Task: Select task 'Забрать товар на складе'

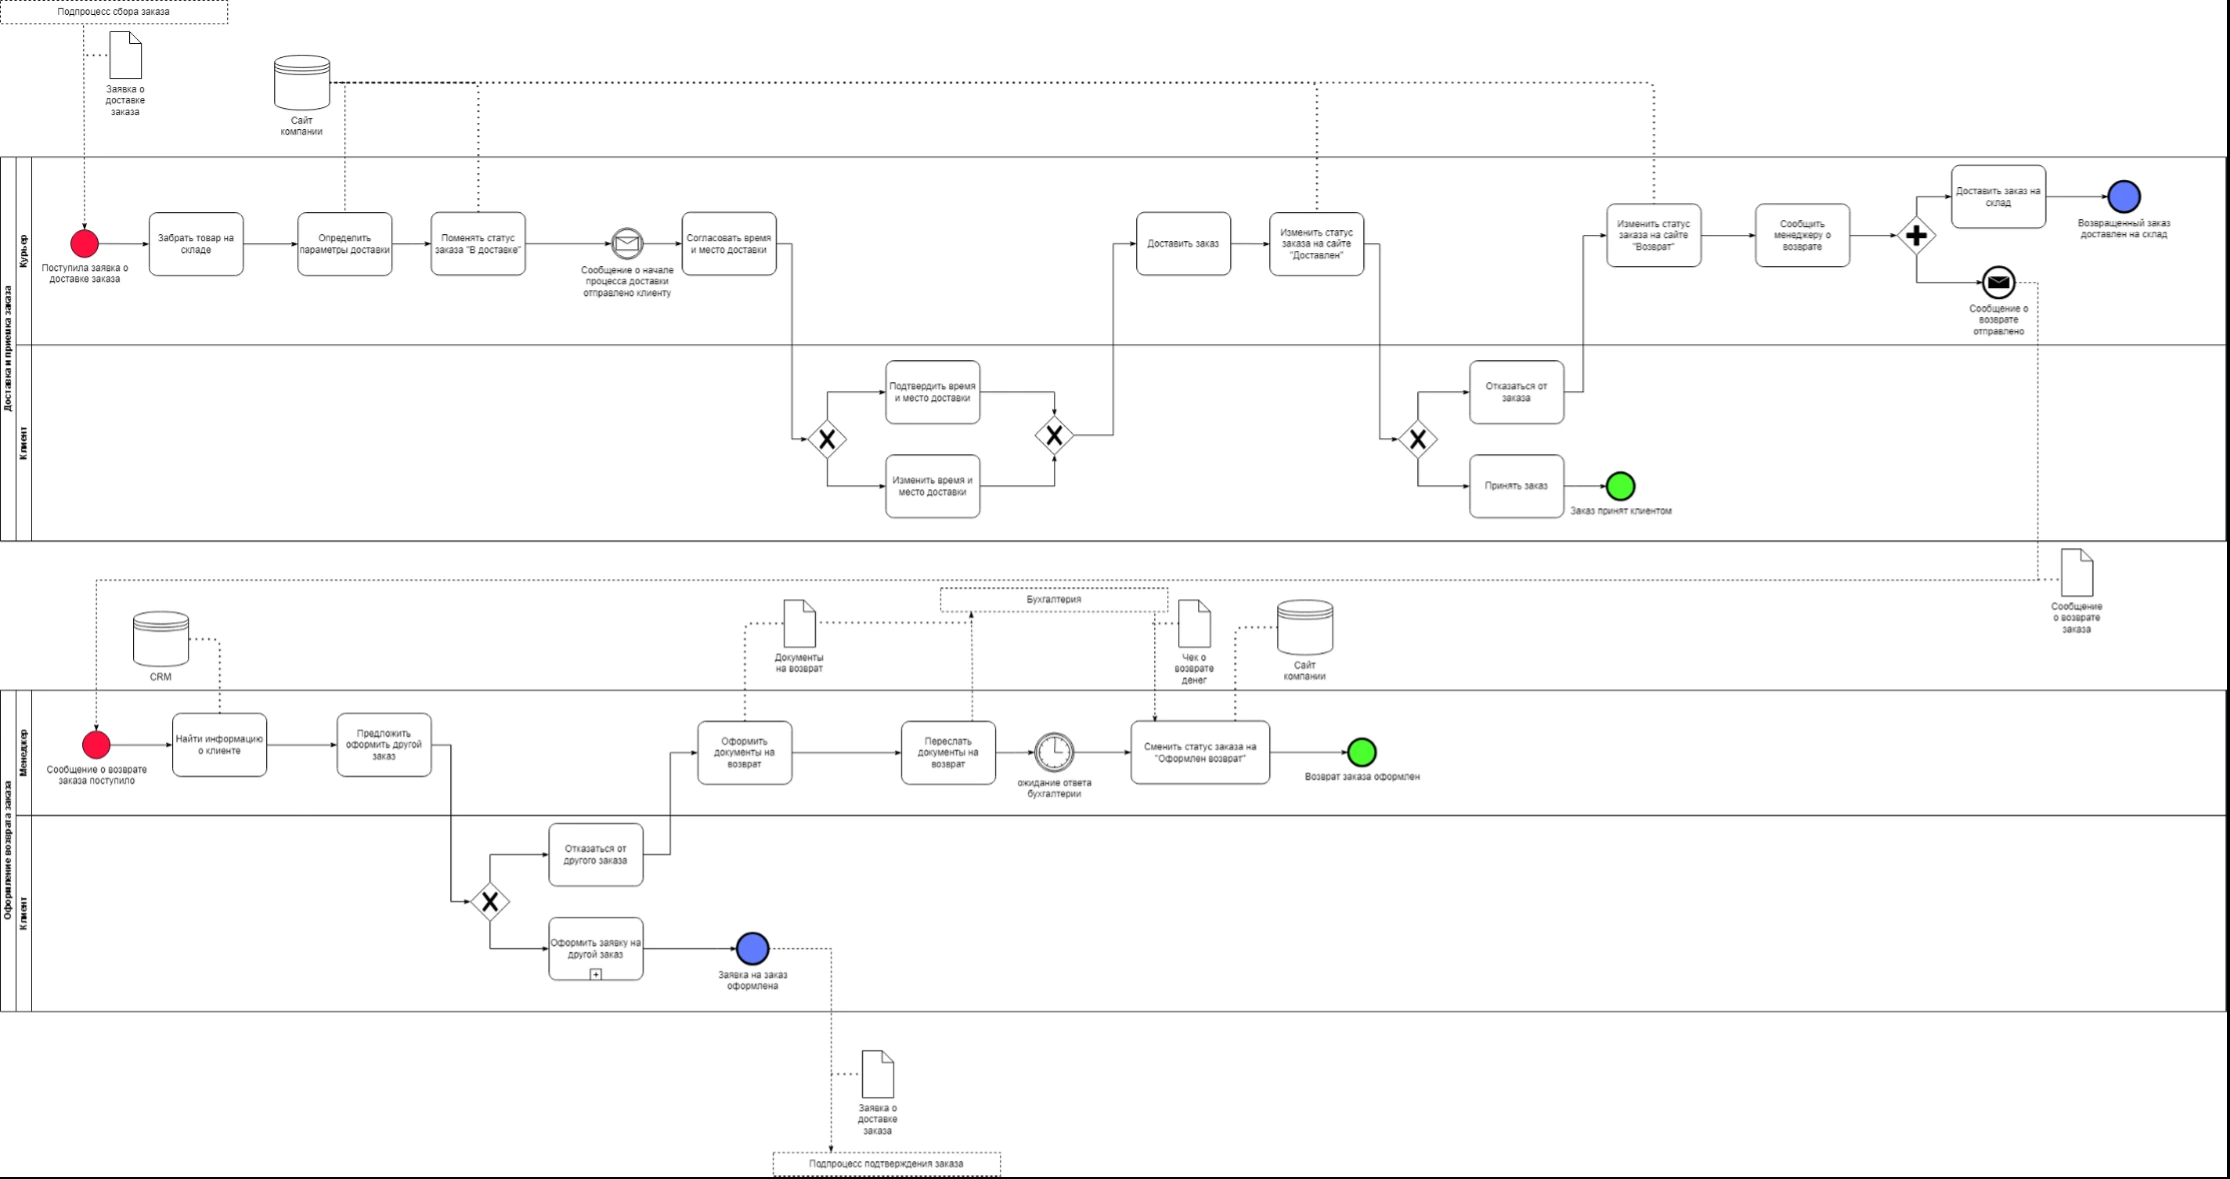Action: 196,244
